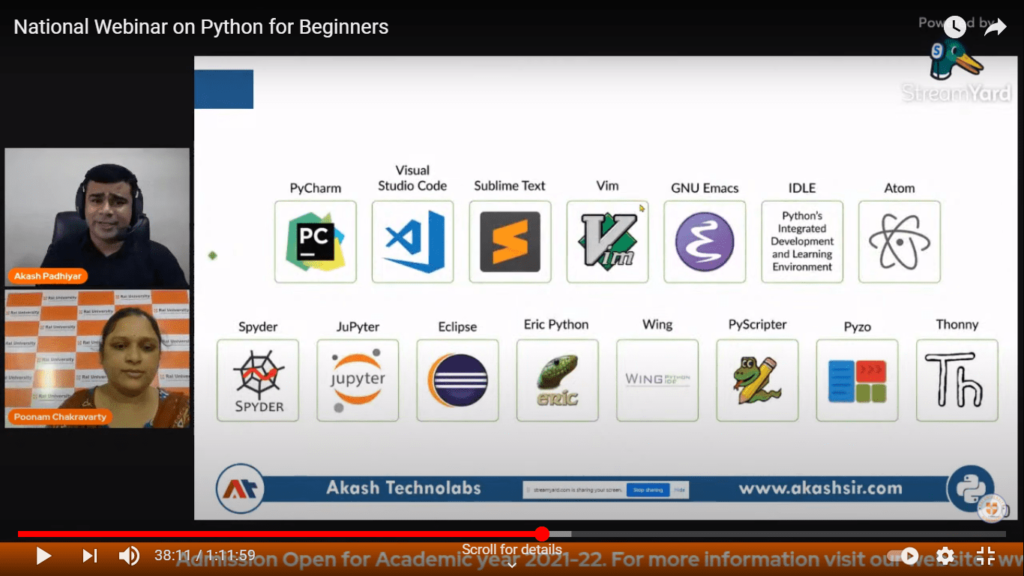The width and height of the screenshot is (1024, 576).
Task: Click the Eric Python label
Action: click(x=556, y=325)
